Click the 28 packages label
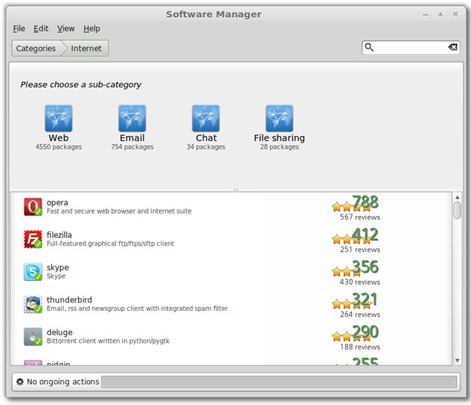471x405 pixels. (279, 147)
